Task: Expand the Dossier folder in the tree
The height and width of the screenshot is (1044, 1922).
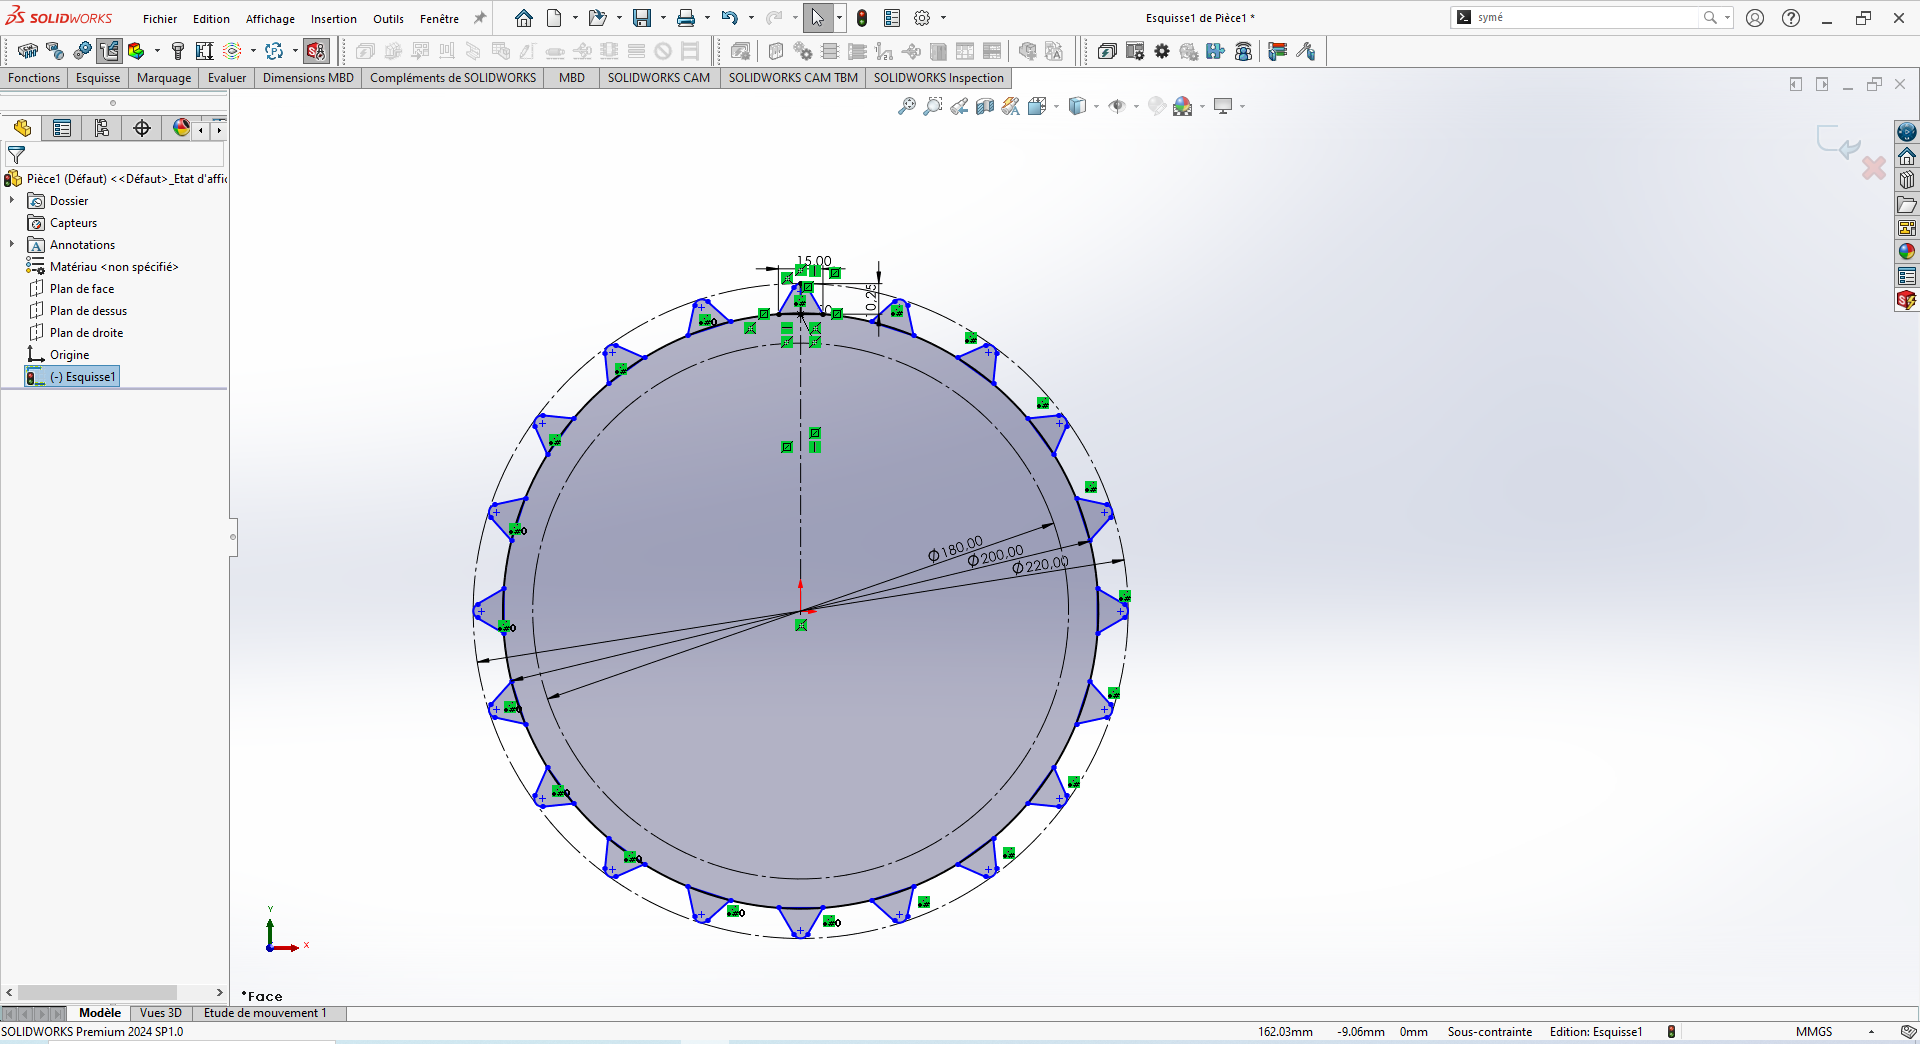Action: [x=12, y=200]
